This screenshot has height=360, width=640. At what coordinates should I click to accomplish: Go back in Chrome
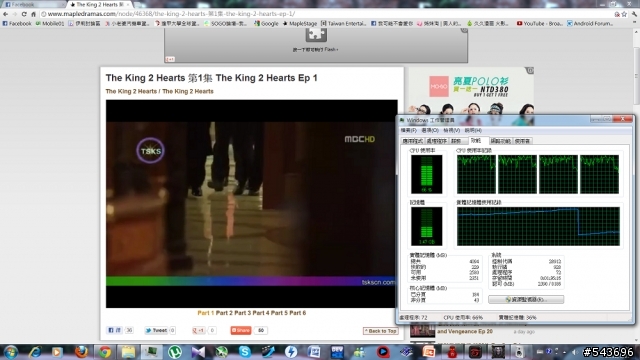pos(5,14)
